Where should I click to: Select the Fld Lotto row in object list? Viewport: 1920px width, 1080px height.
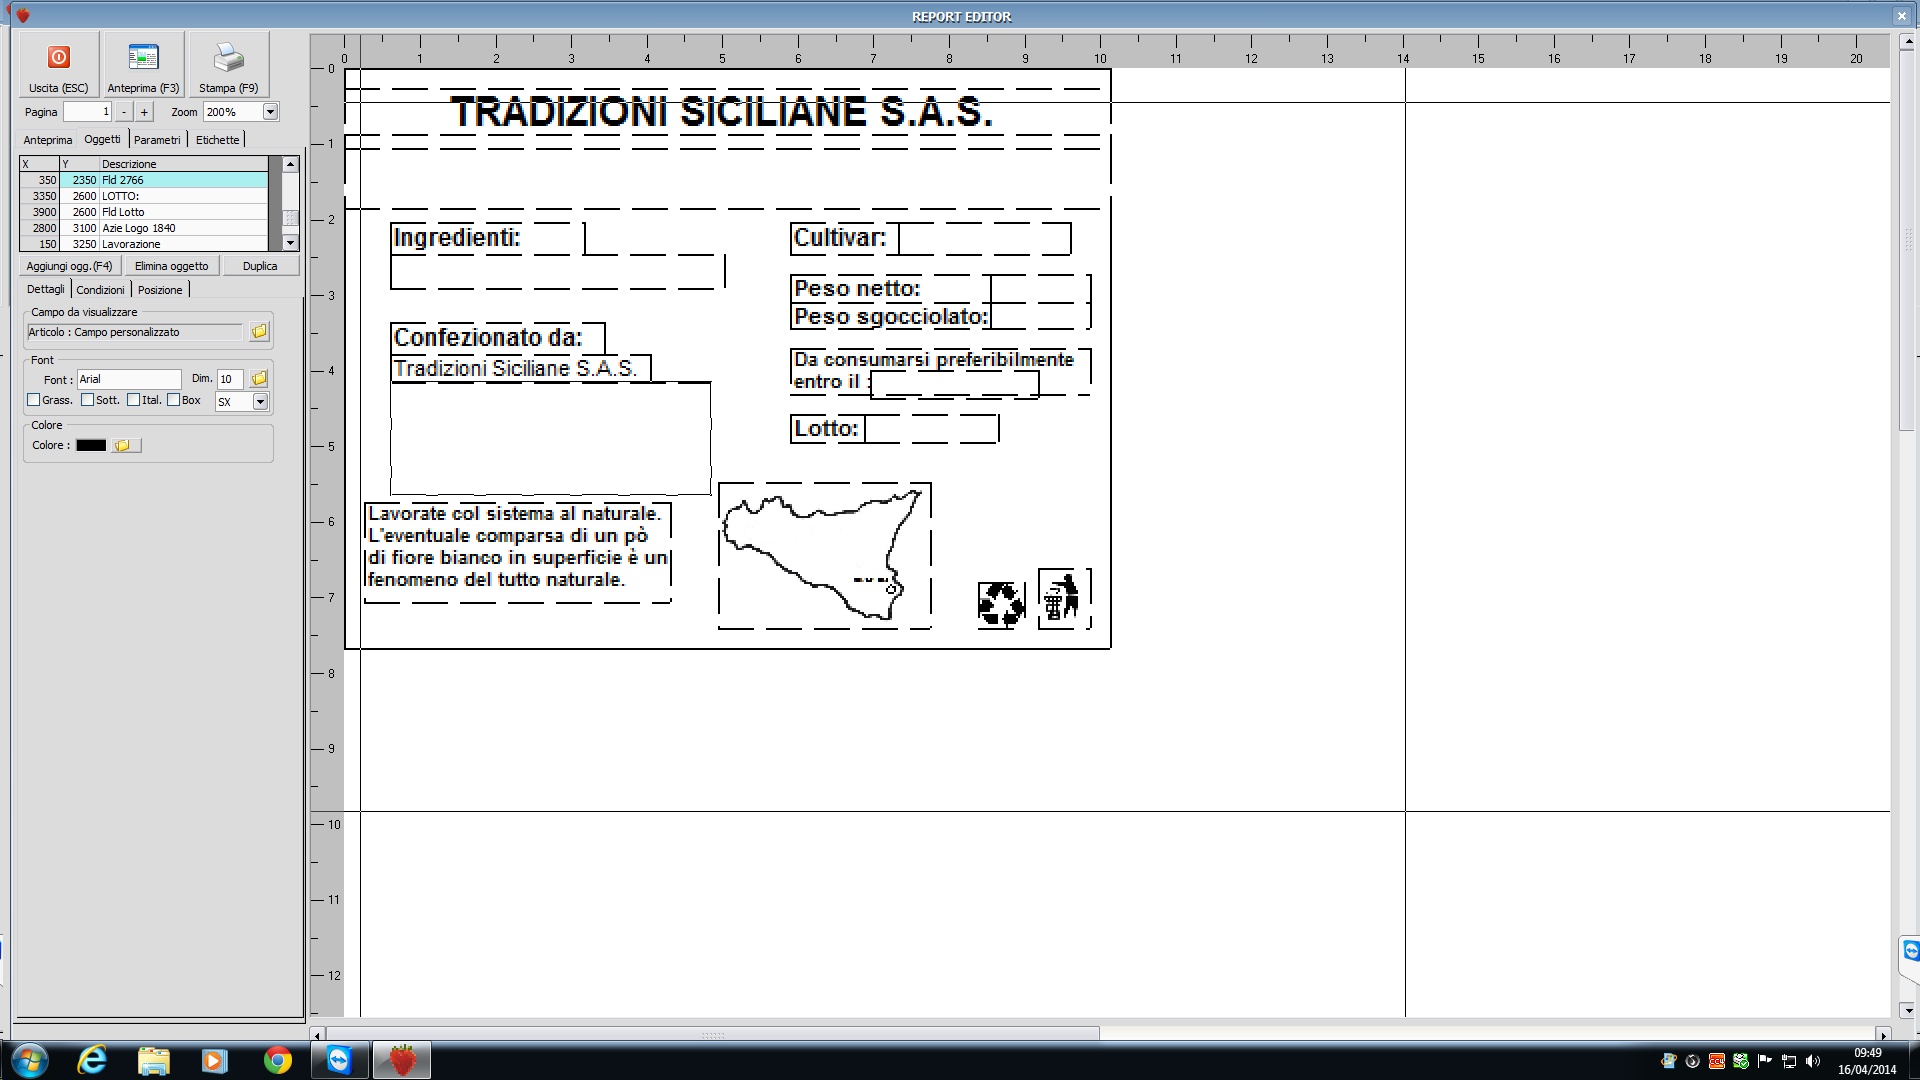point(144,212)
